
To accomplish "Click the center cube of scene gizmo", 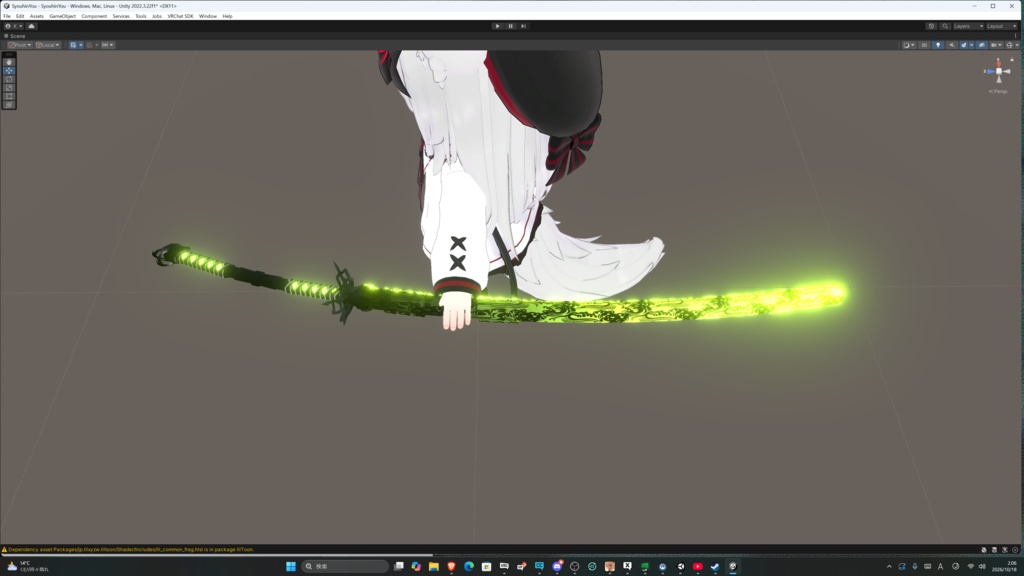I will [999, 71].
